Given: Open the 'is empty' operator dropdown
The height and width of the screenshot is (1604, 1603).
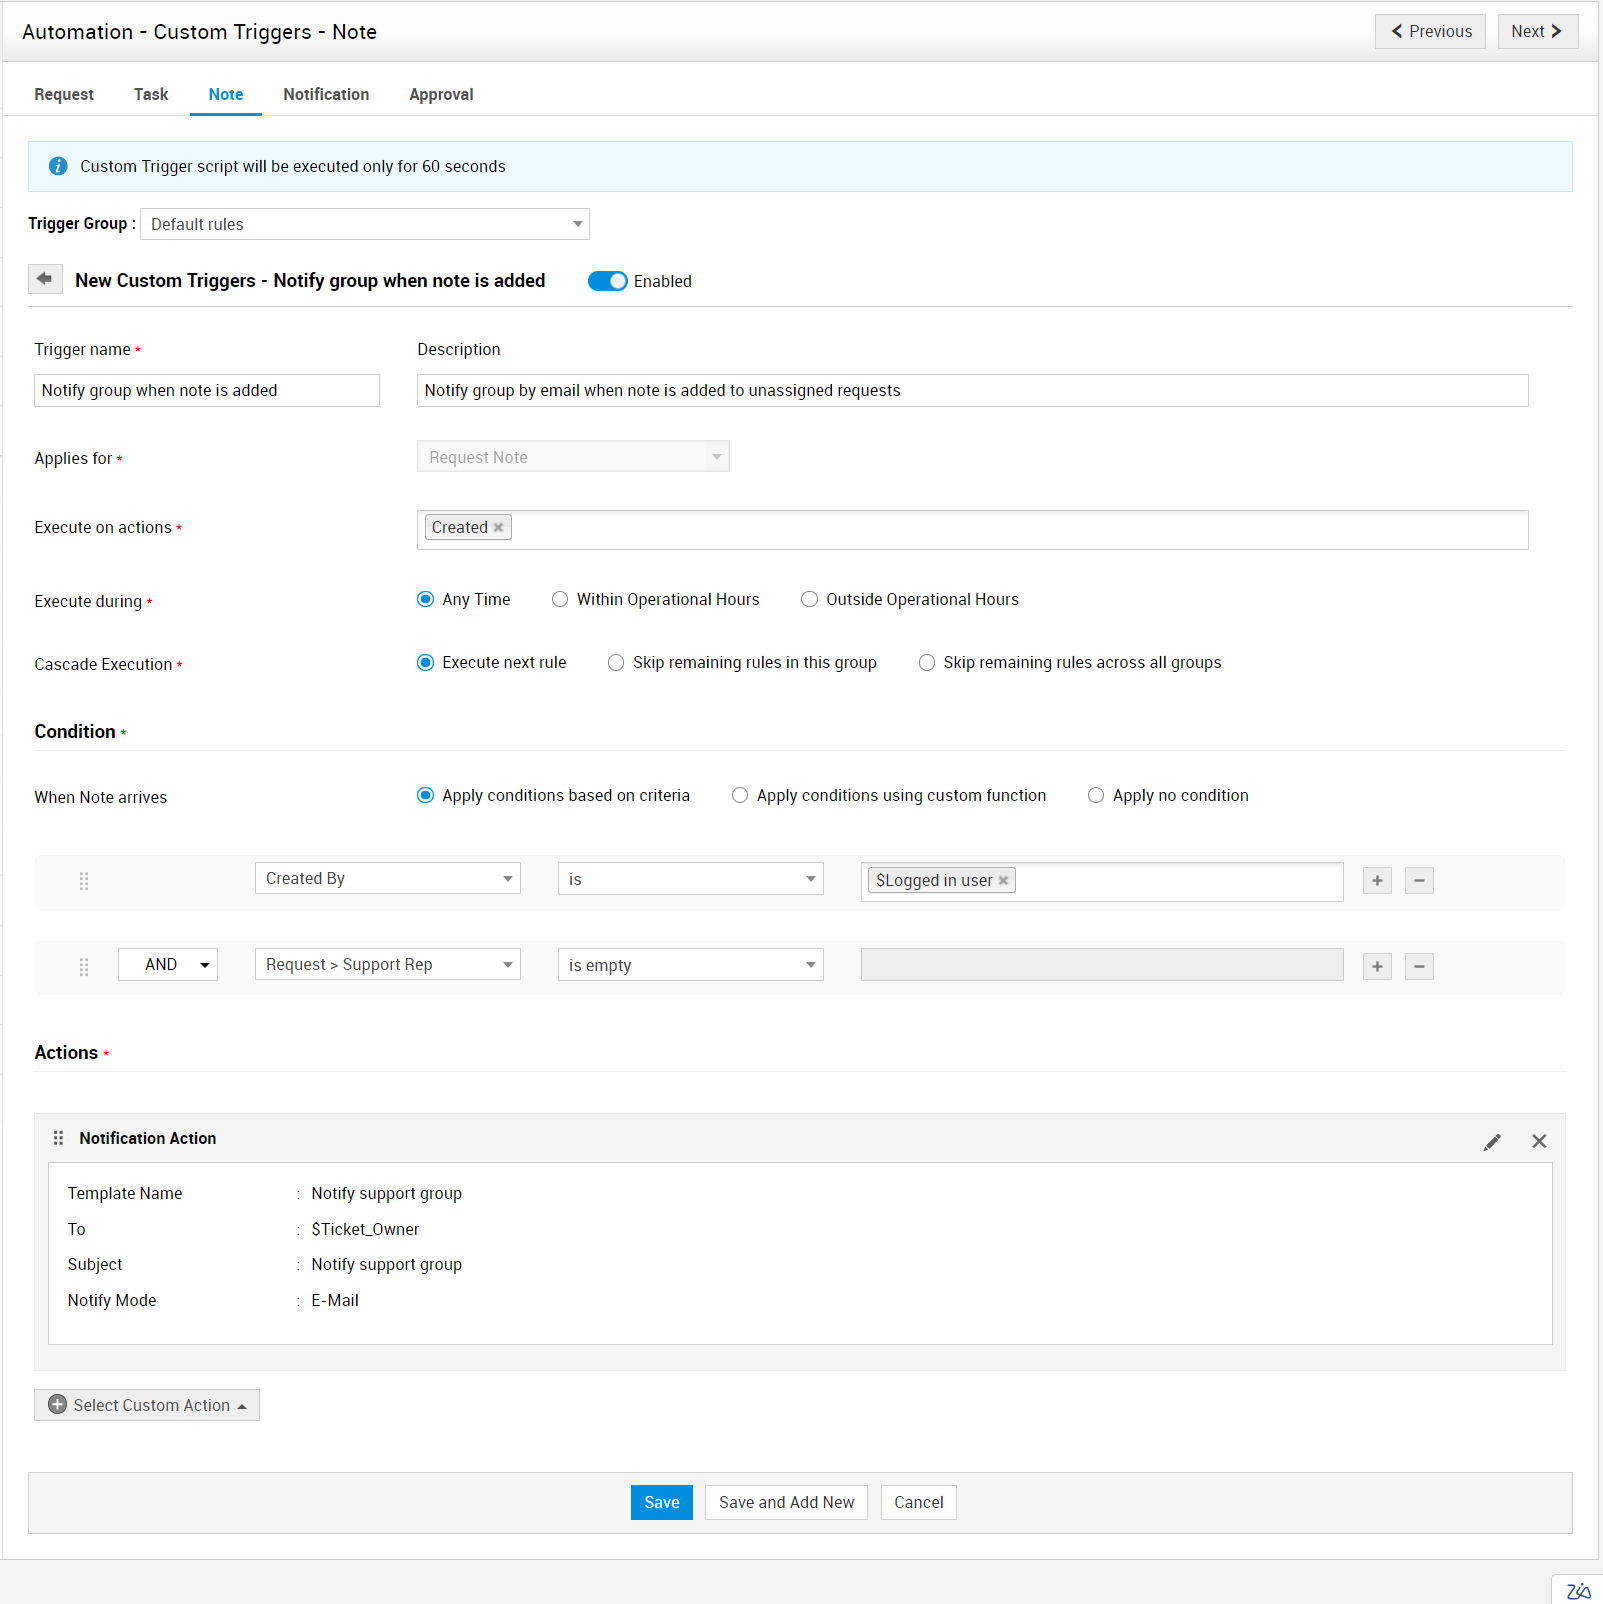Looking at the screenshot, I should [x=690, y=965].
